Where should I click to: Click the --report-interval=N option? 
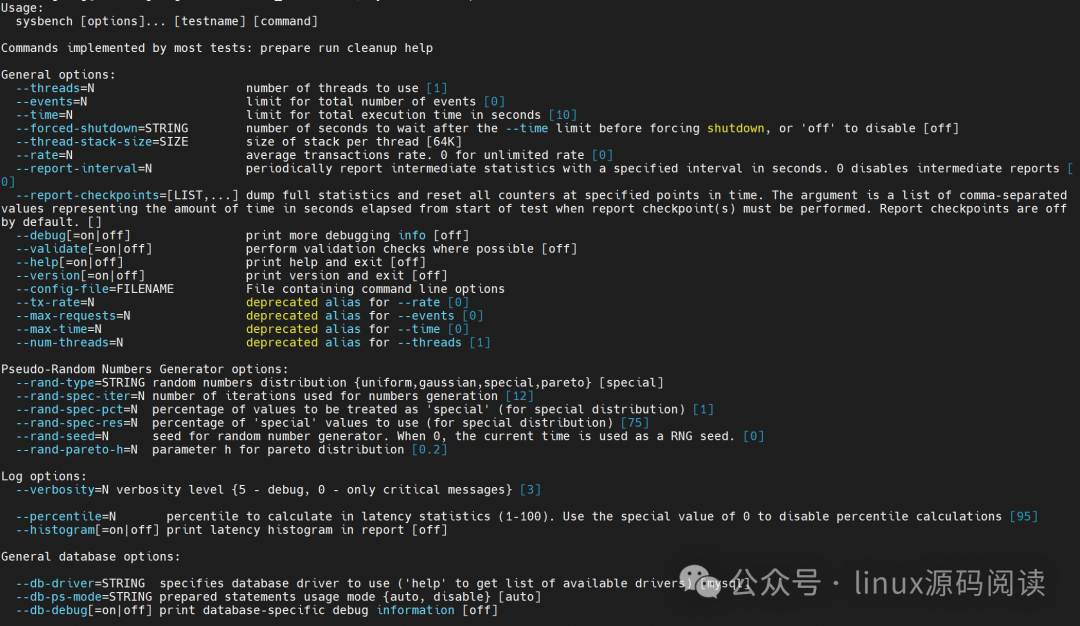coord(84,169)
